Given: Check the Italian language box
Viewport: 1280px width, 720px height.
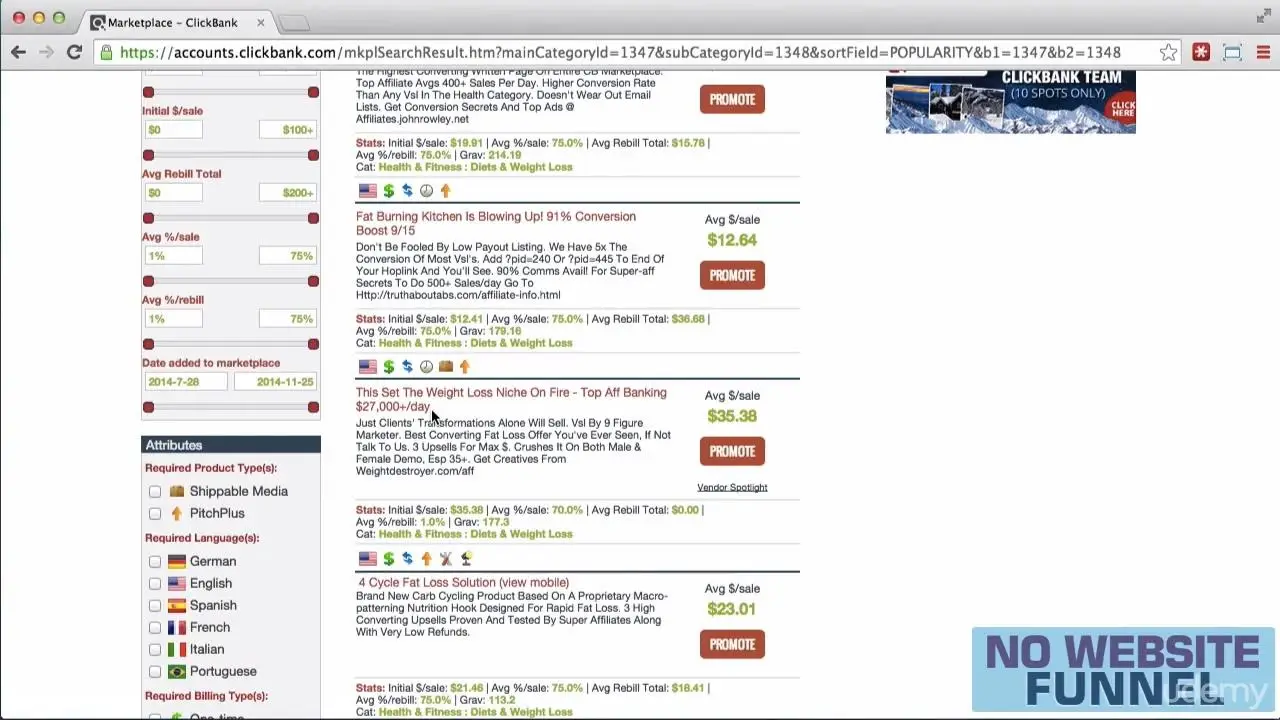Looking at the screenshot, I should (155, 649).
